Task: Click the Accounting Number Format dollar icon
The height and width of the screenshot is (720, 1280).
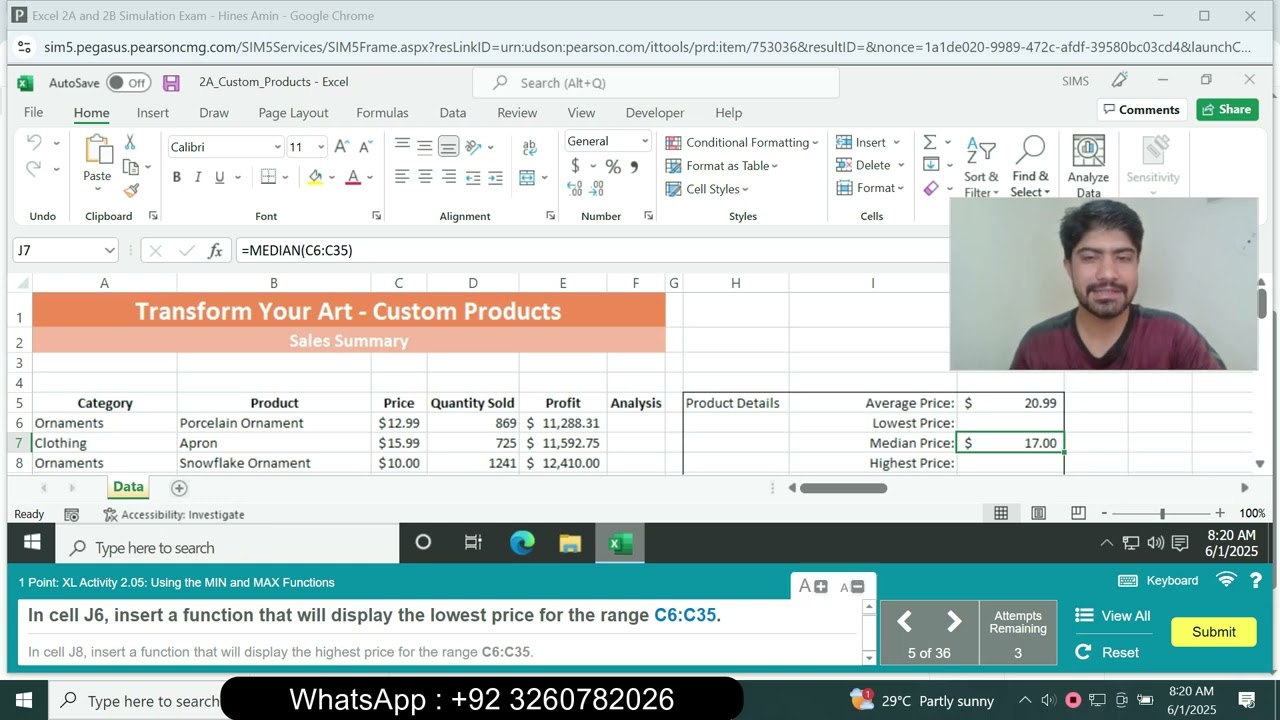Action: tap(575, 166)
